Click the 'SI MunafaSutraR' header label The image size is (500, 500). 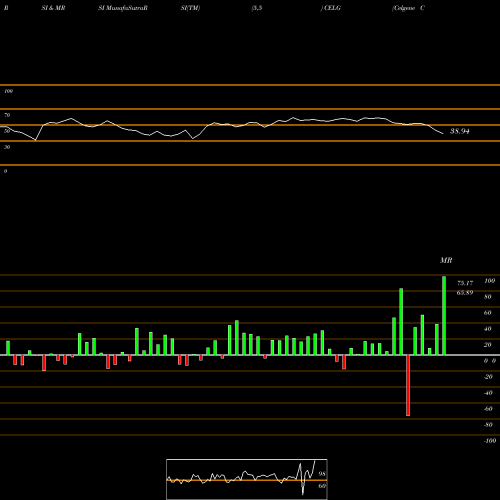123,8
